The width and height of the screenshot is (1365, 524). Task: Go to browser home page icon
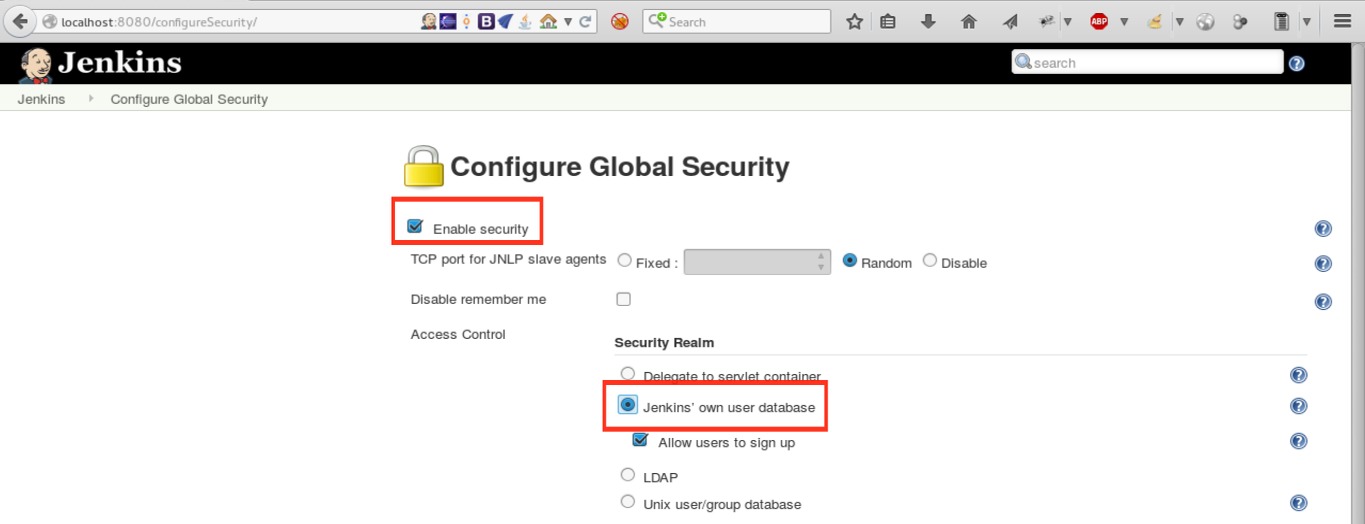click(968, 21)
